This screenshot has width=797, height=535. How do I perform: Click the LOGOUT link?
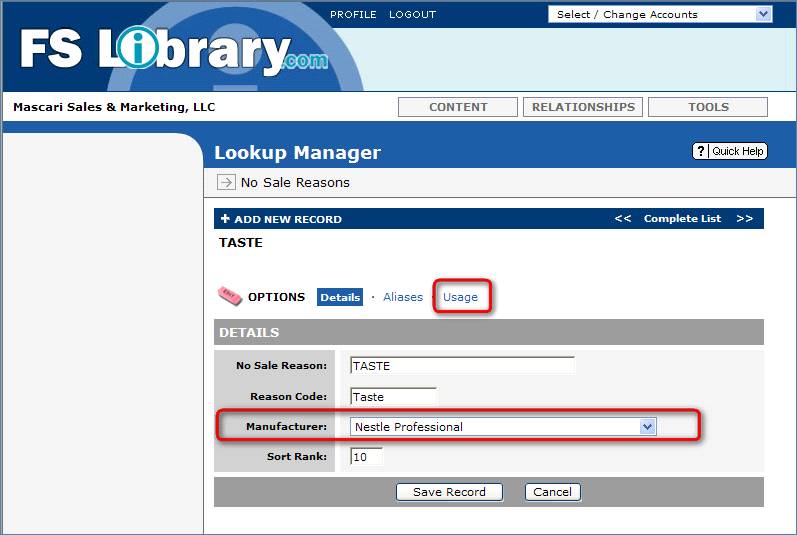(412, 15)
